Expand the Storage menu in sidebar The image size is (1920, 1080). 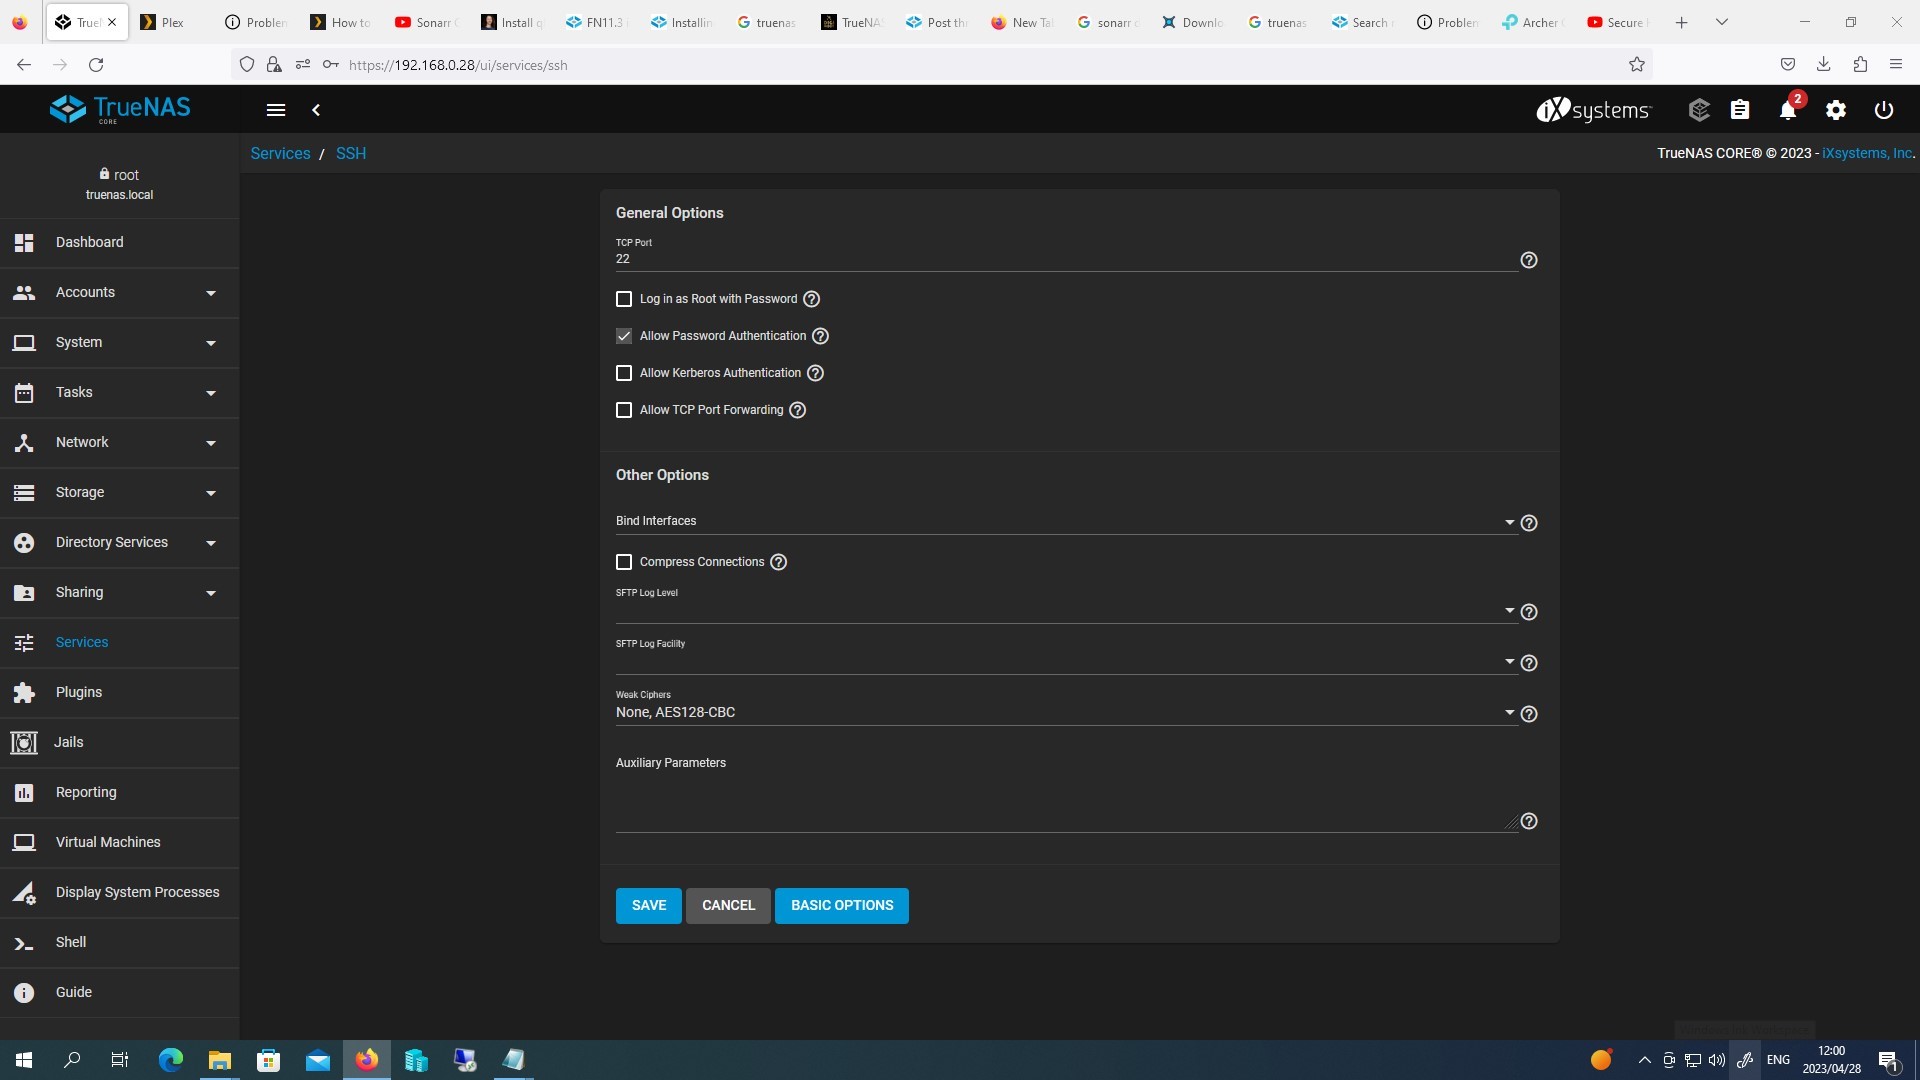point(119,492)
